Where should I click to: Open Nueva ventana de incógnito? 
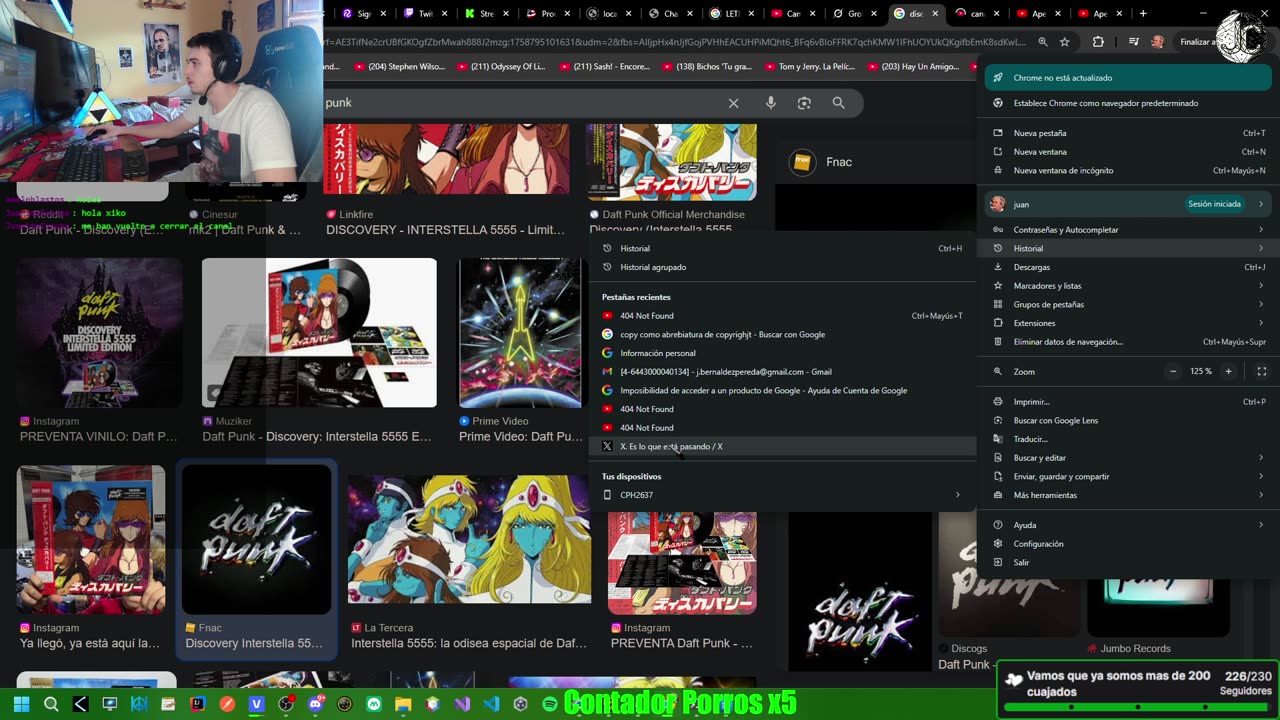coord(1128,171)
